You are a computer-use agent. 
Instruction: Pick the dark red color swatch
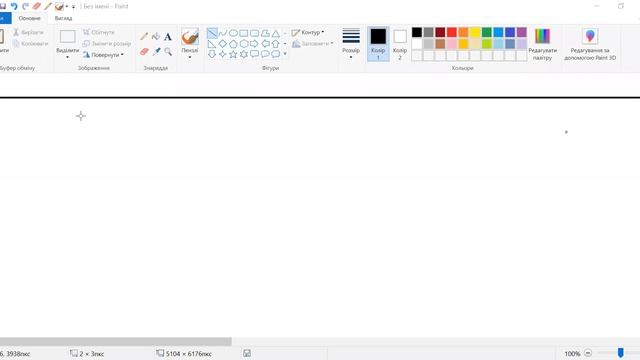coord(440,32)
